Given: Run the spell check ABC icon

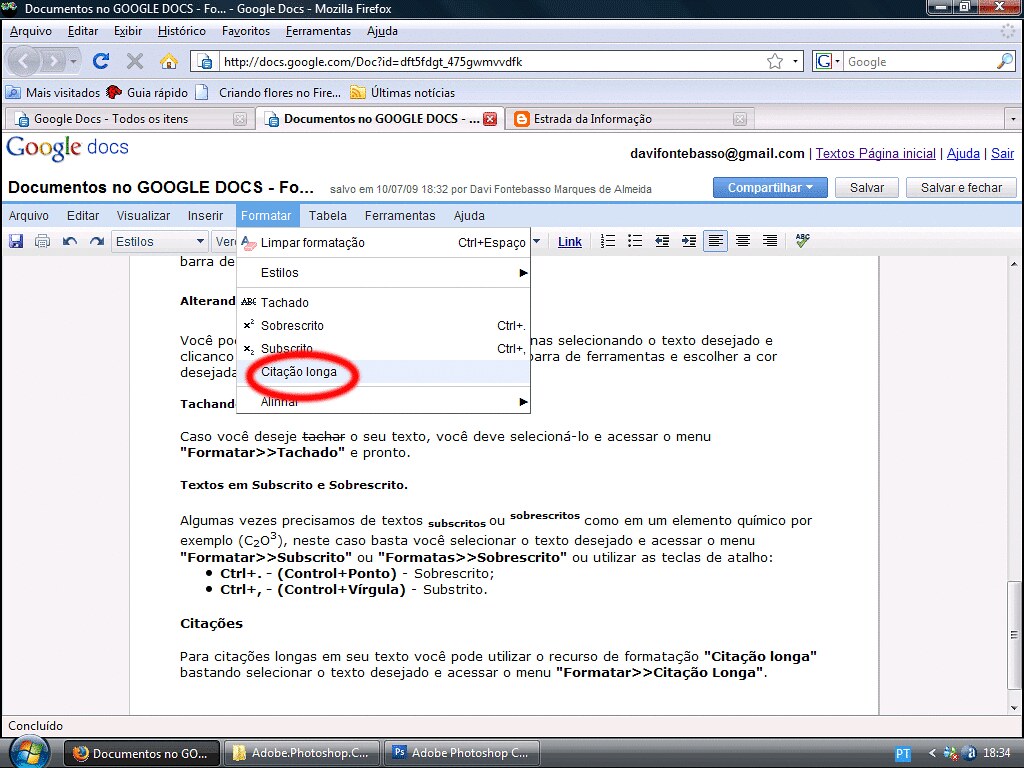Looking at the screenshot, I should 803,241.
